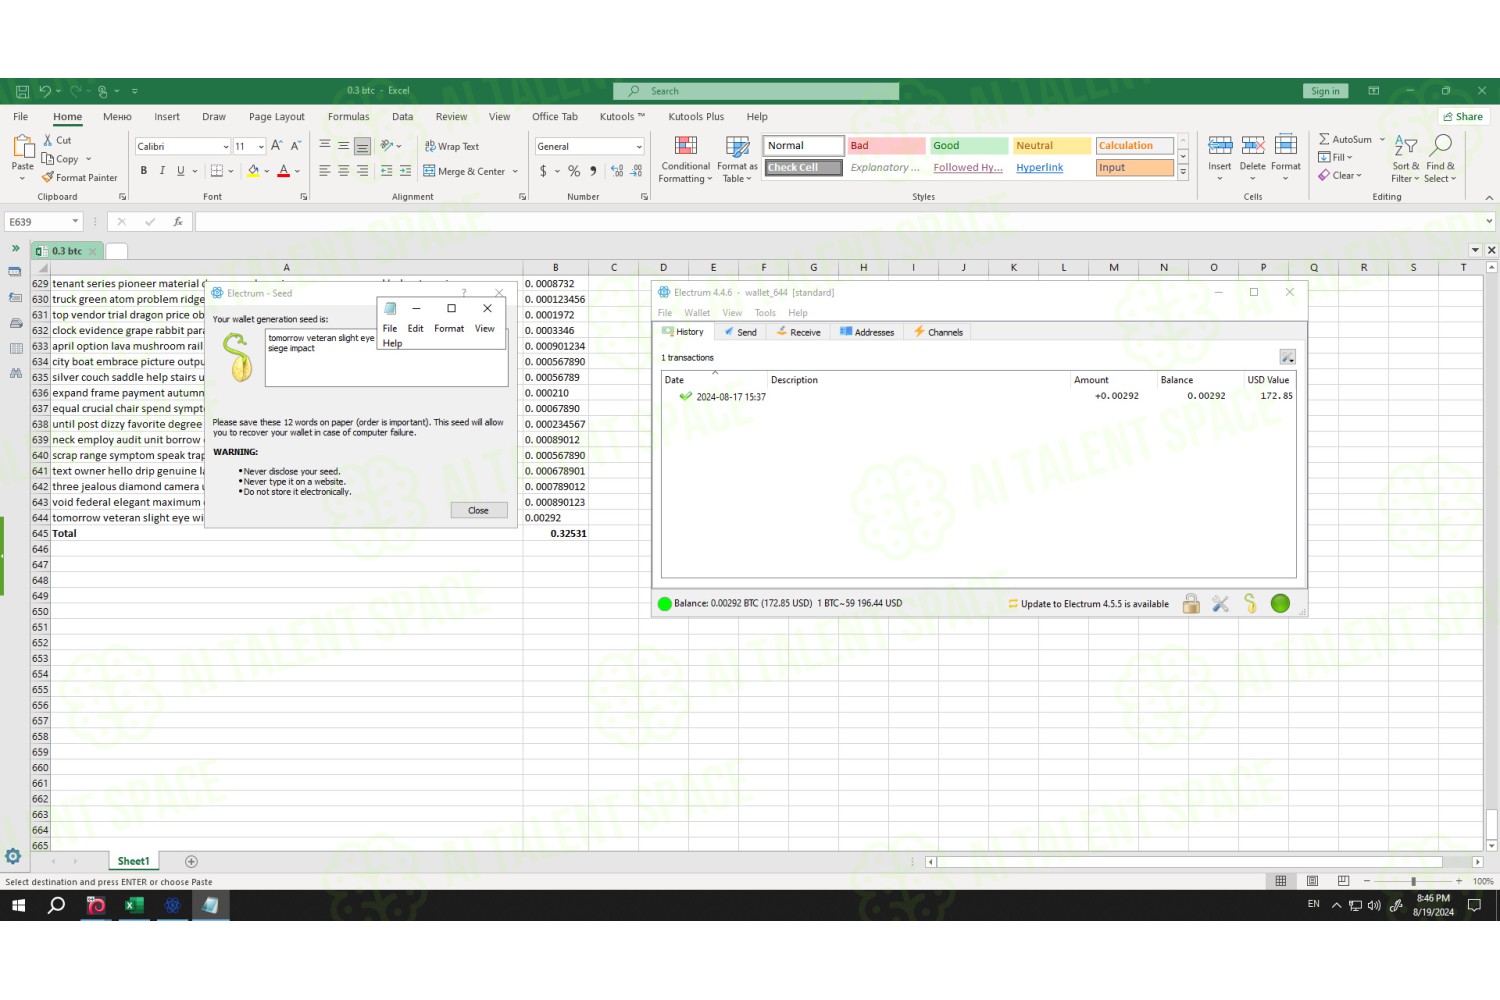Screen dimensions: 1500x1000
Task: Click Electrum green network status circle
Action: pos(1280,603)
